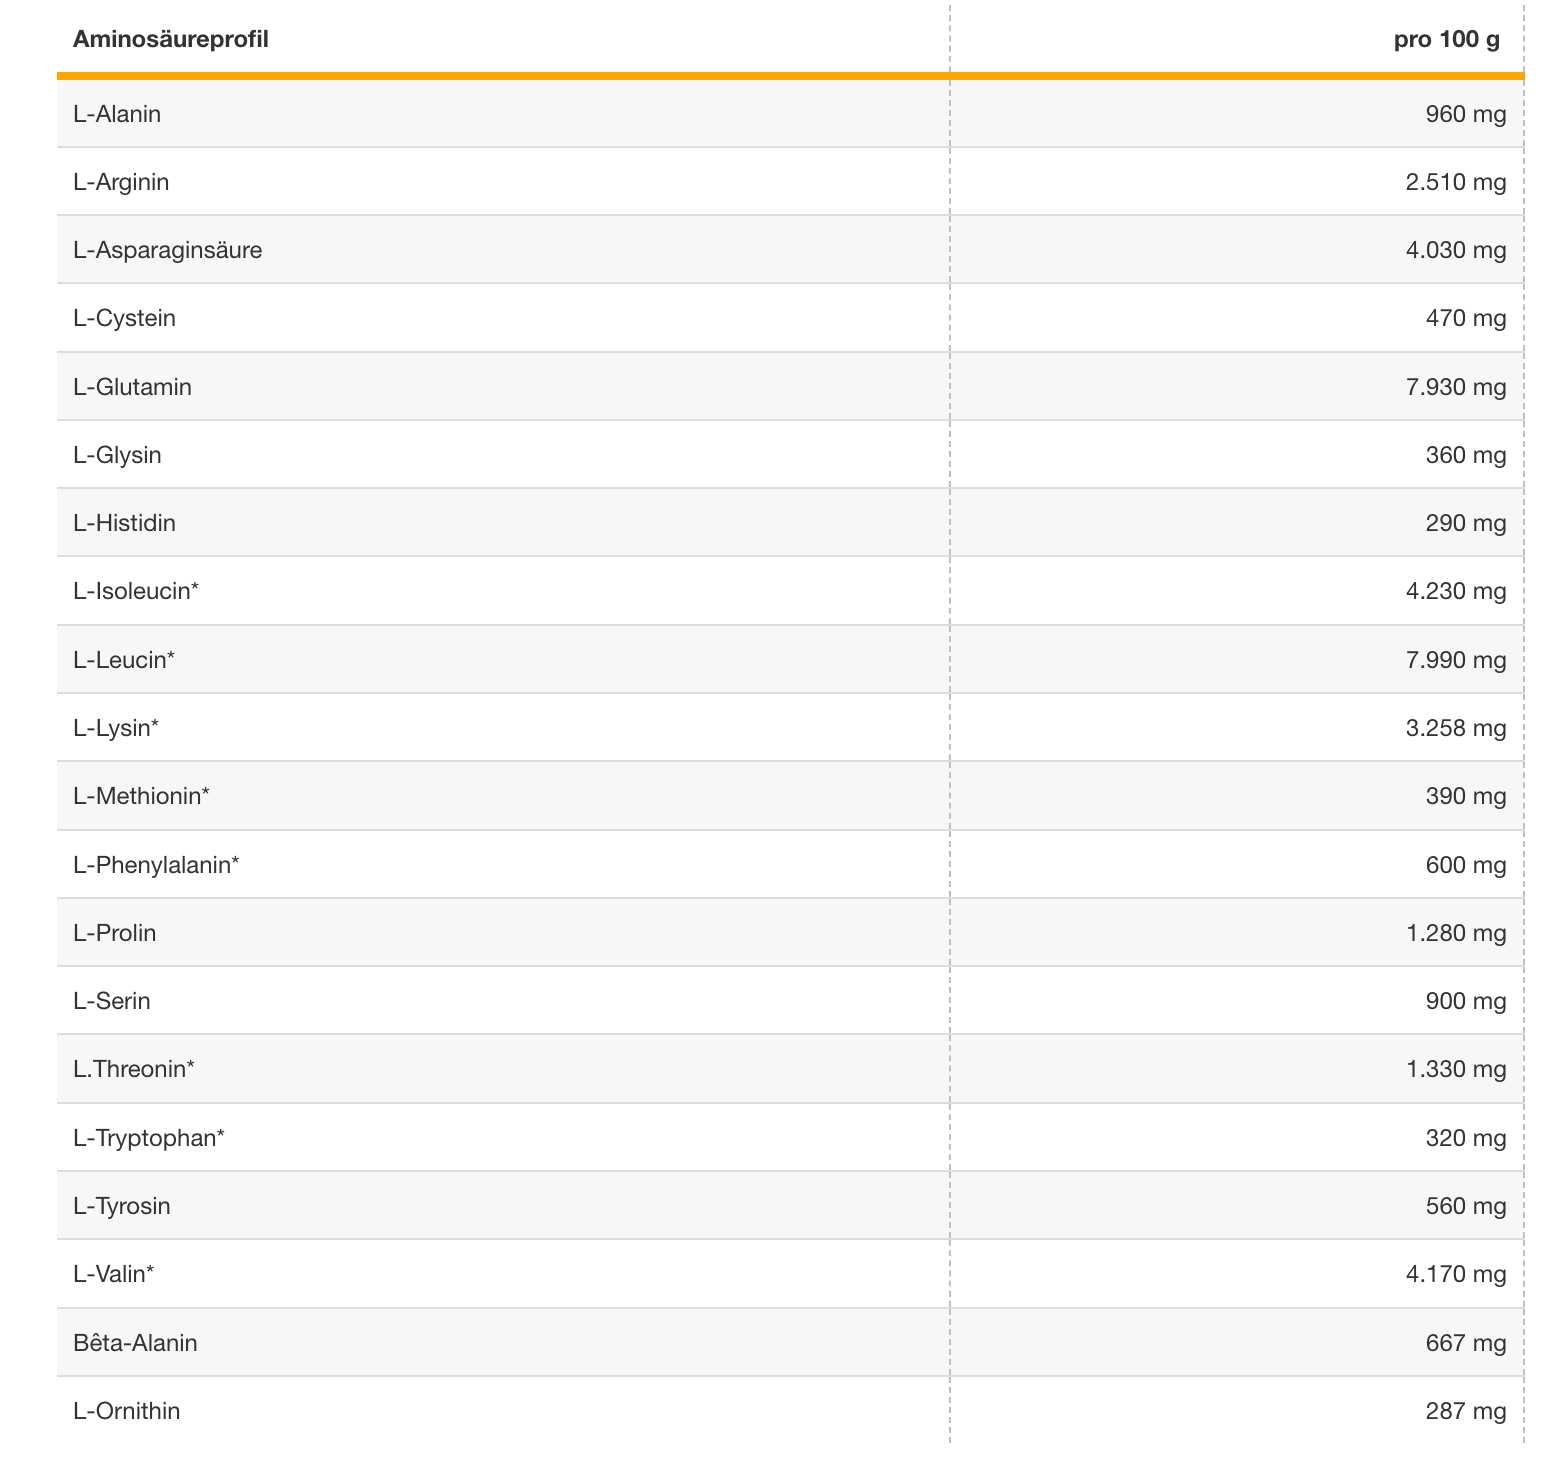Click the L.Threonin* row label
Screen dimensions: 1564x1462
(x=134, y=1069)
